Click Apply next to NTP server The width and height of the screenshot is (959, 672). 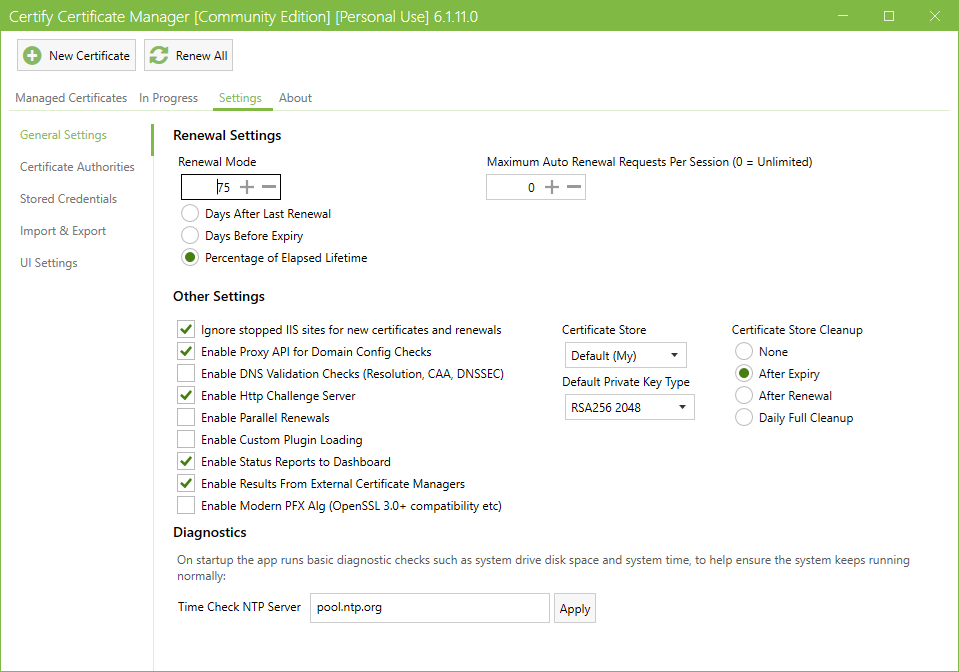(575, 608)
